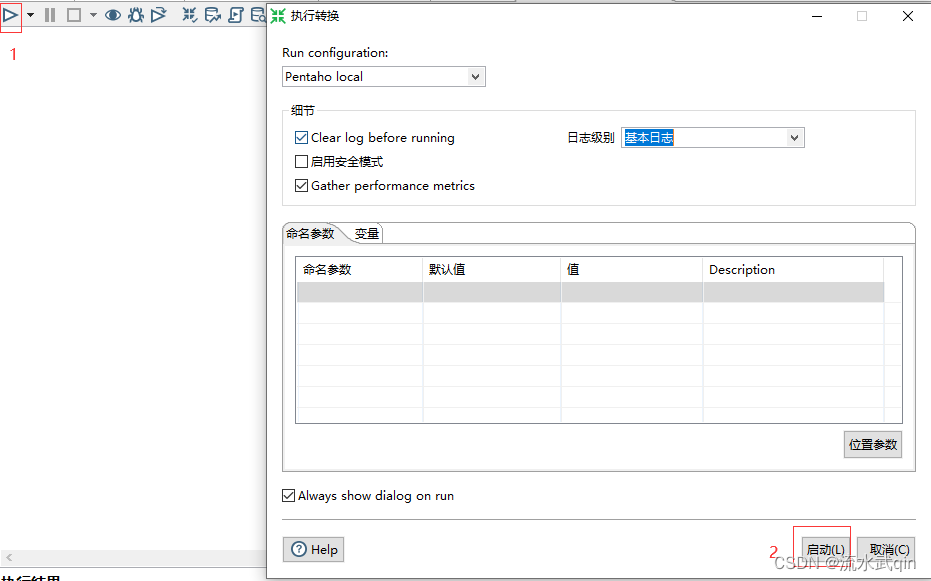Click the 值 column header
This screenshot has height=581, width=931.
point(632,269)
